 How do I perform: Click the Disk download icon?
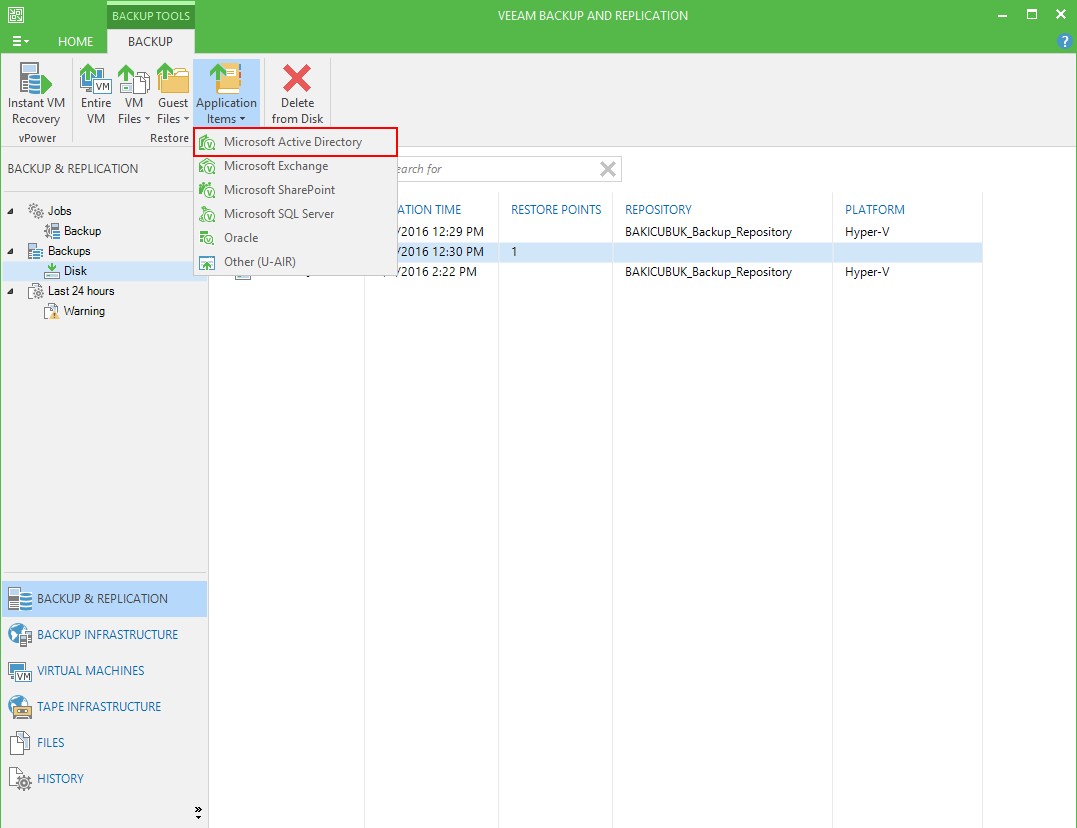tap(52, 271)
